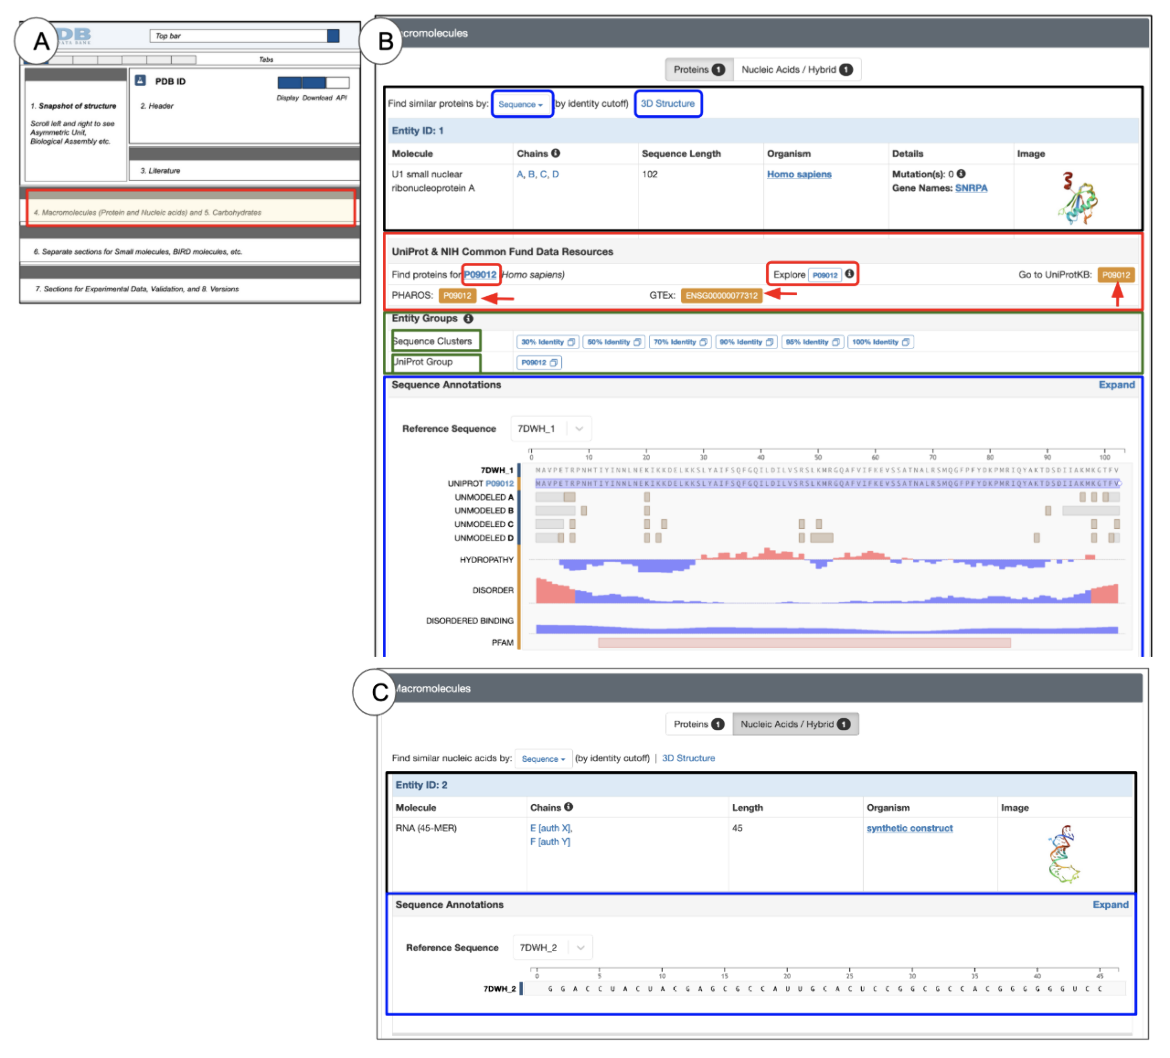The width and height of the screenshot is (1170, 1058).
Task: Open the 7DWH_2 Reference Sequence dropdown
Action: (554, 947)
